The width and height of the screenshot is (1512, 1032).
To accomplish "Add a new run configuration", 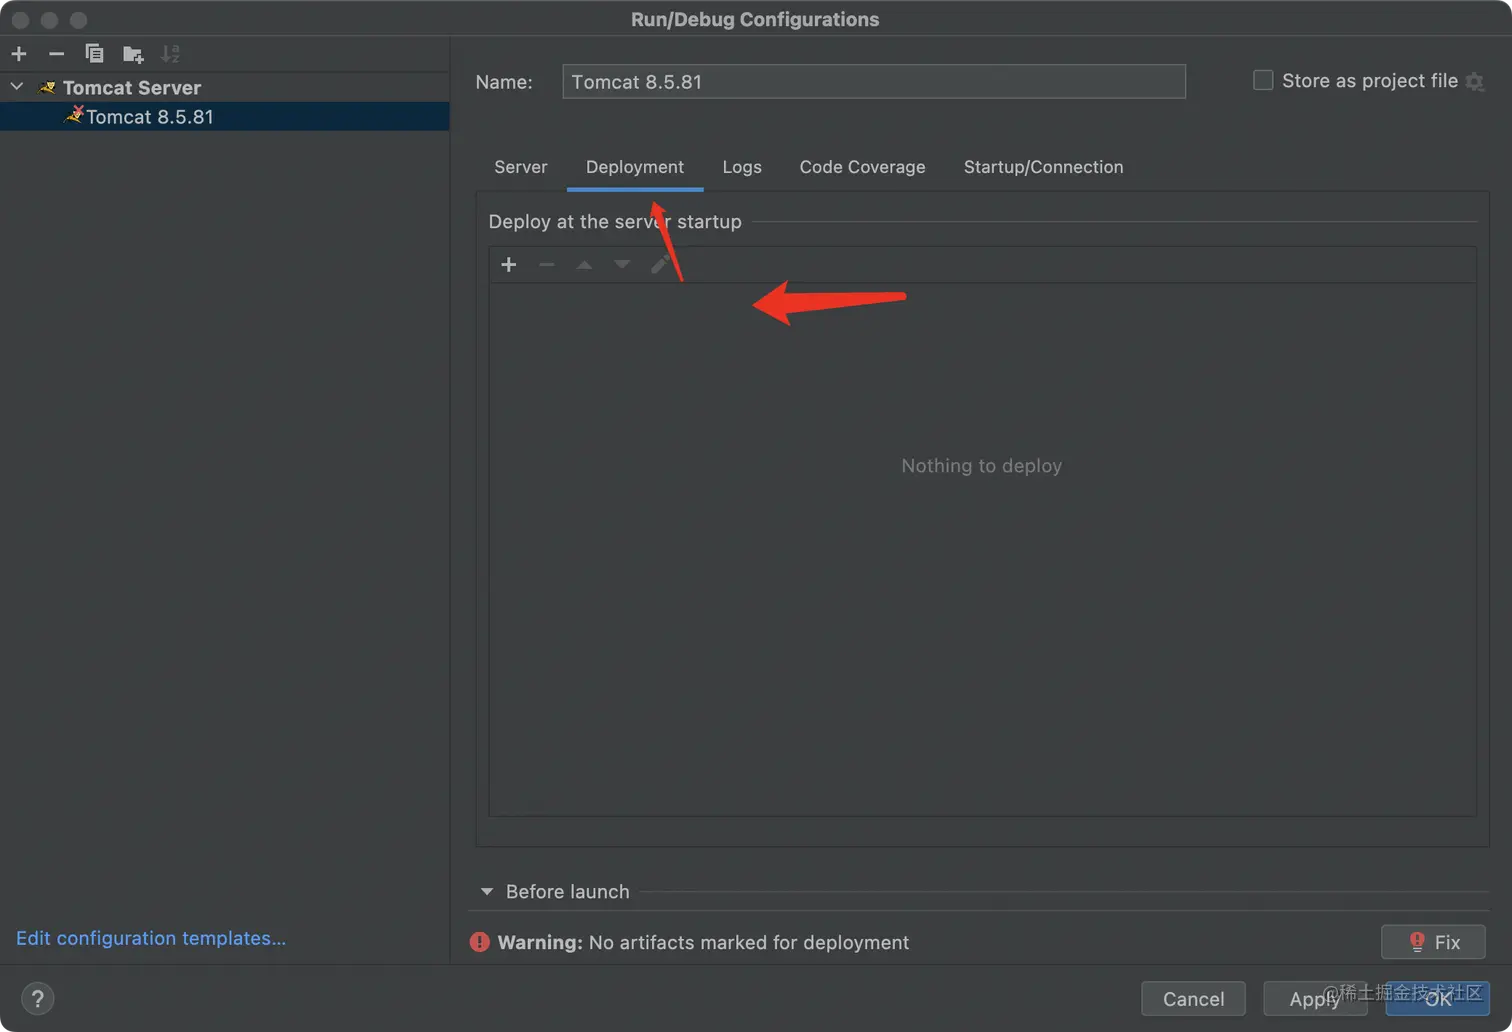I will (19, 54).
